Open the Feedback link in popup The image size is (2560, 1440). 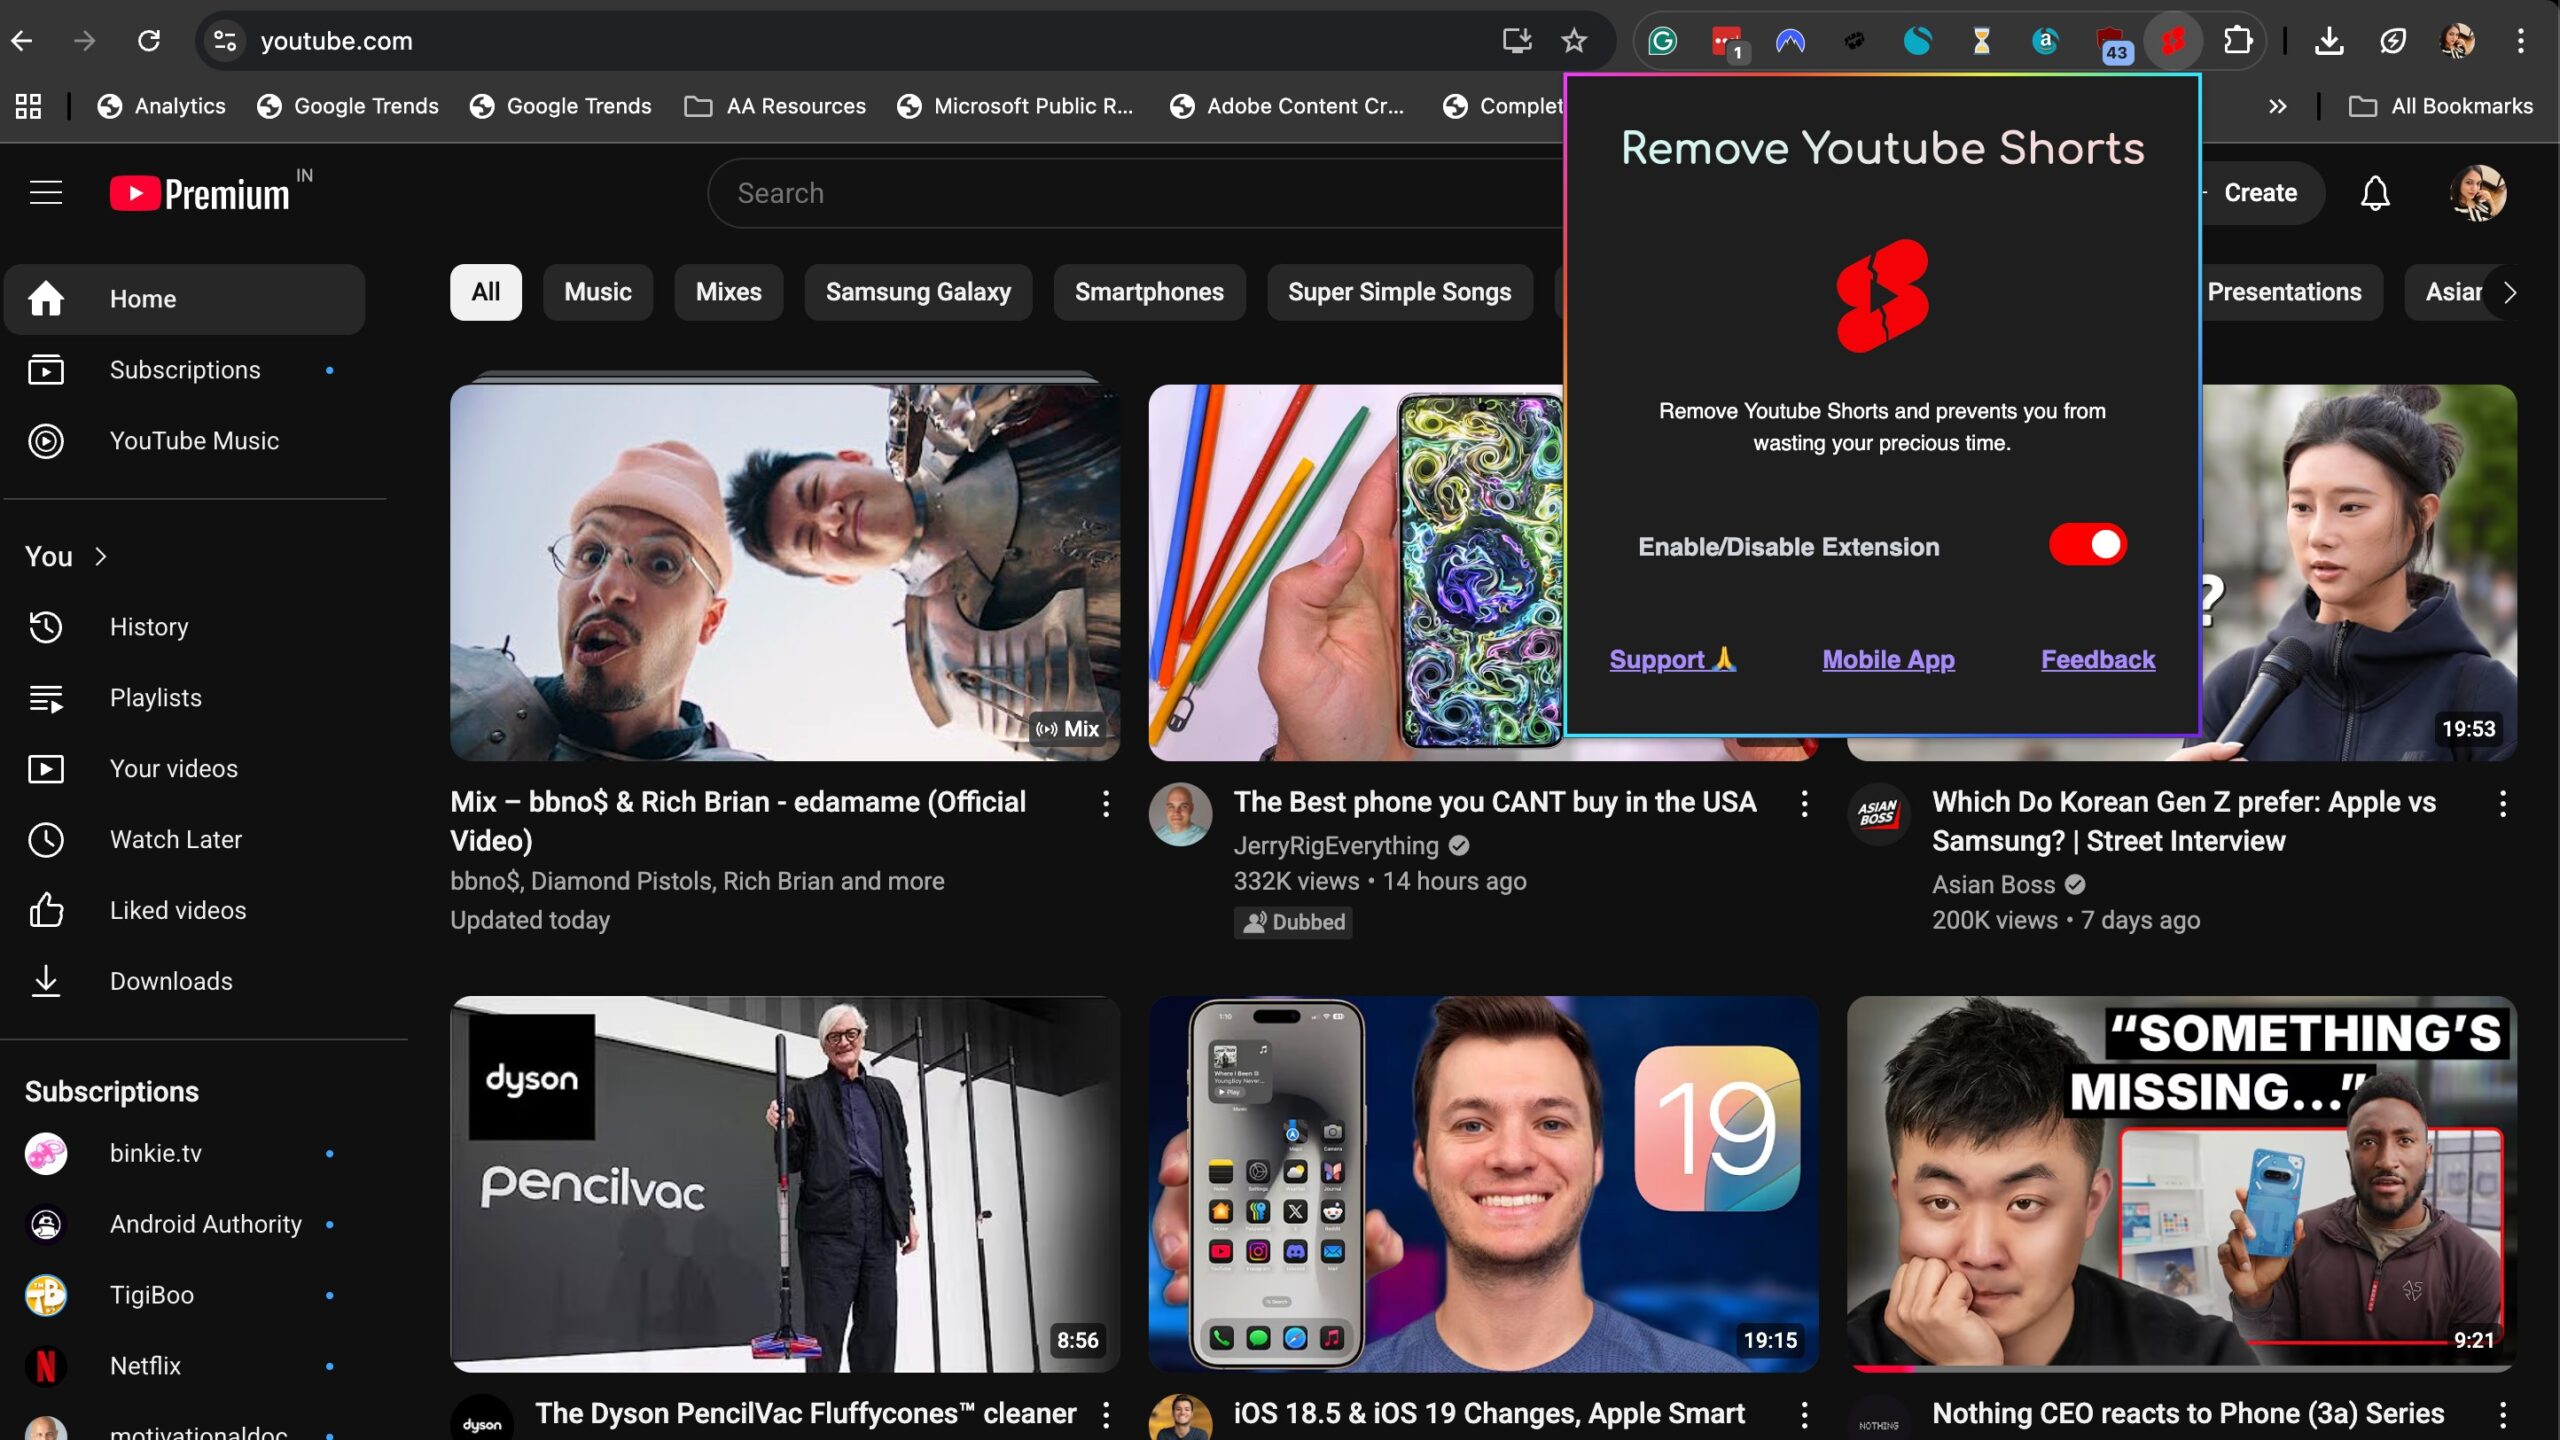[2097, 659]
